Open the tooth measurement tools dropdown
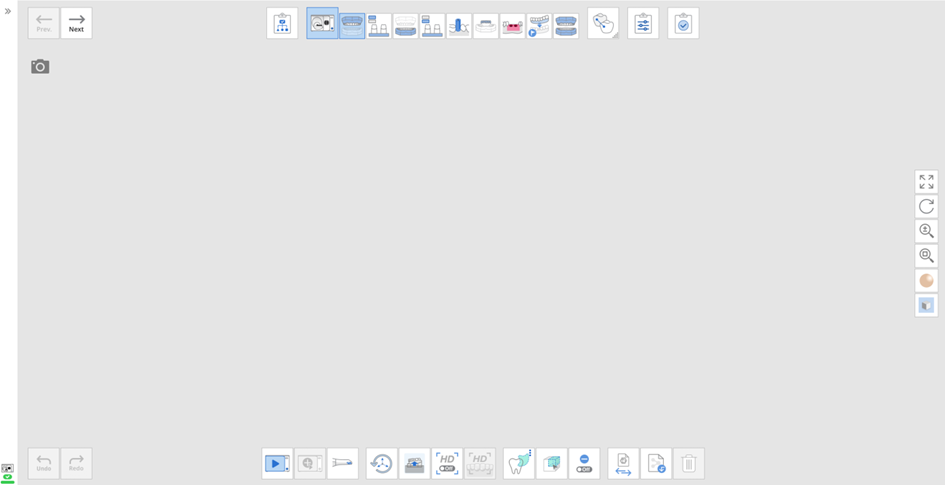The height and width of the screenshot is (485, 945). tap(603, 23)
